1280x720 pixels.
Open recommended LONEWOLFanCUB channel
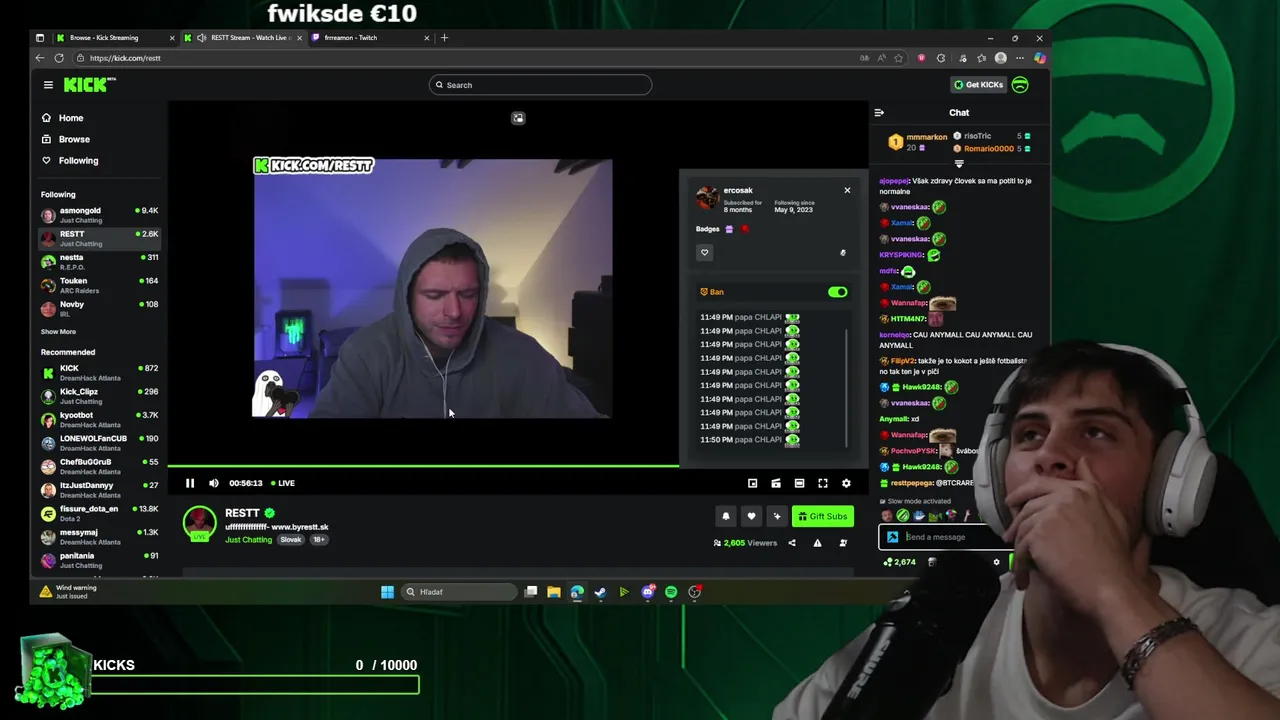(x=99, y=442)
